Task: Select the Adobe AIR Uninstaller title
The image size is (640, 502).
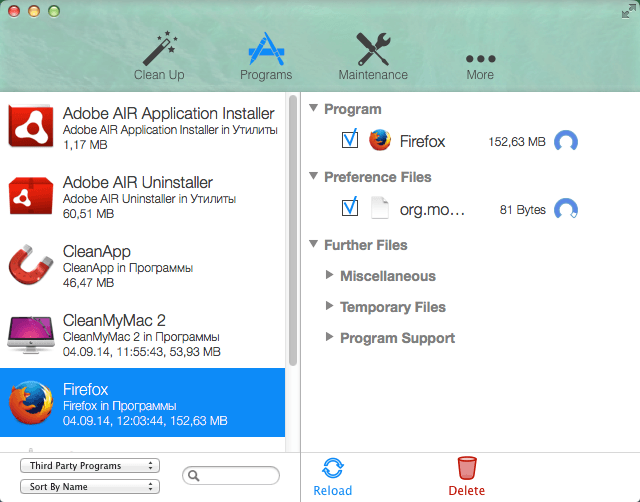Action: (138, 182)
